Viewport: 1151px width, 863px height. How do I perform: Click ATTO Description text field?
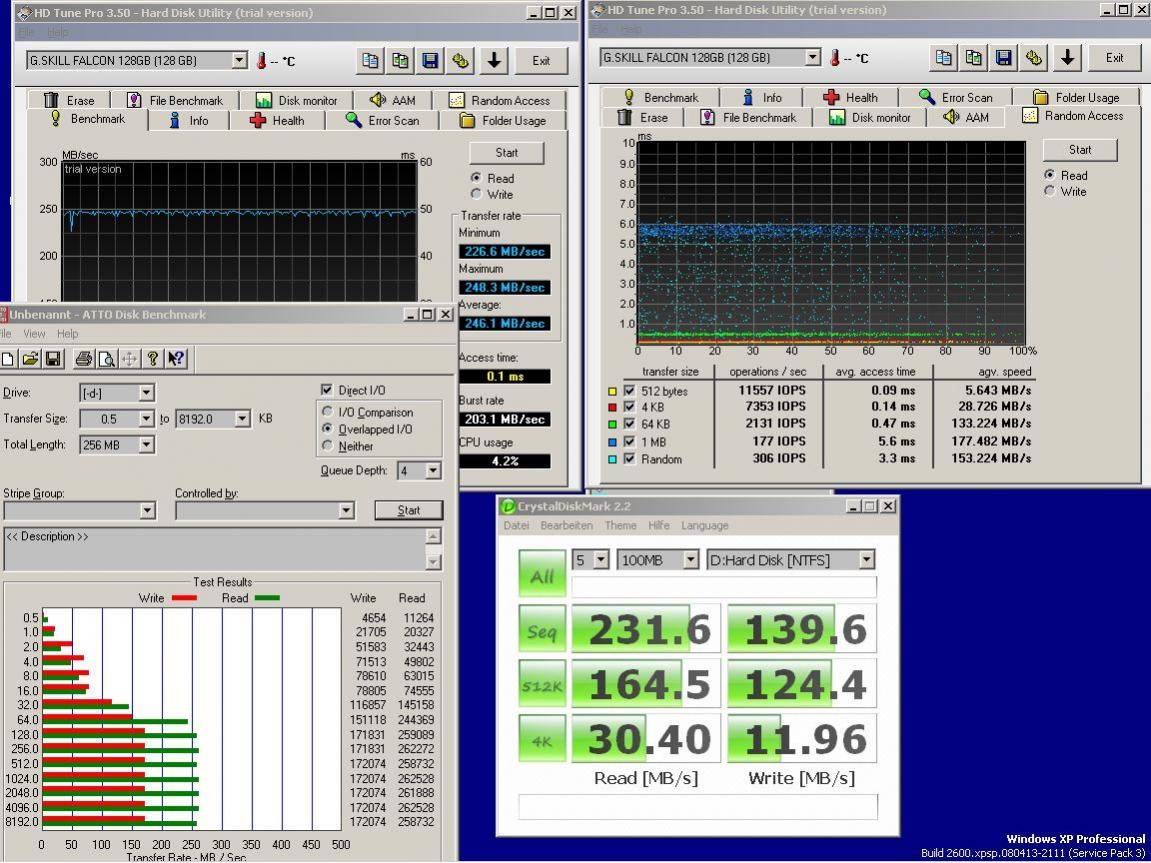(214, 549)
